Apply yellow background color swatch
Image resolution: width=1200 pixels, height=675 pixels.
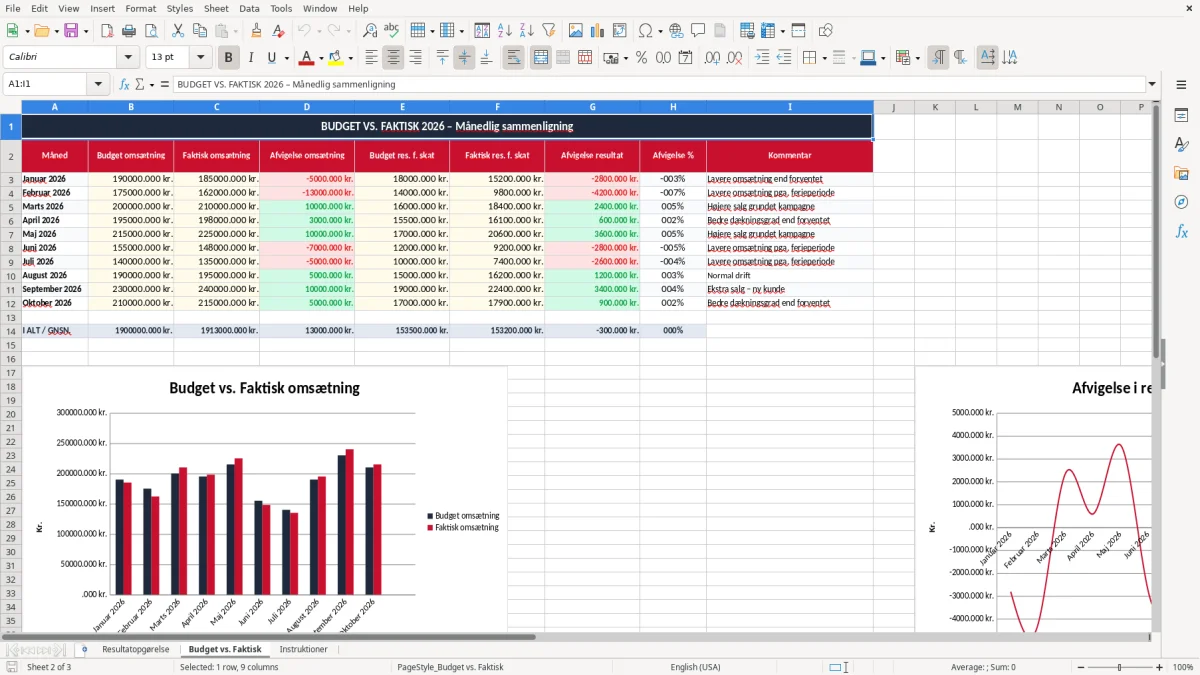[336, 58]
